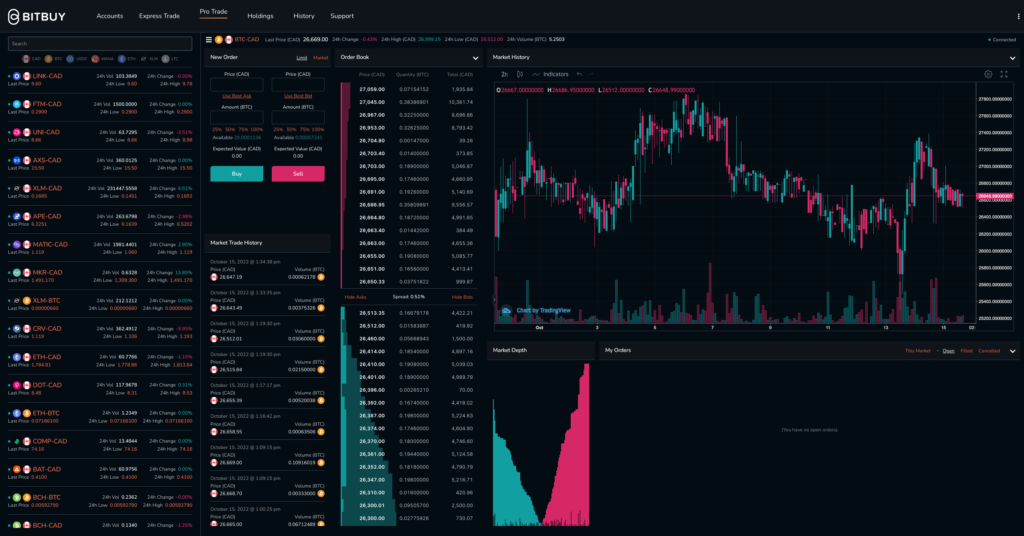Viewport: 1024px width, 536px height.
Task: Open the Holdings page
Action: click(261, 16)
